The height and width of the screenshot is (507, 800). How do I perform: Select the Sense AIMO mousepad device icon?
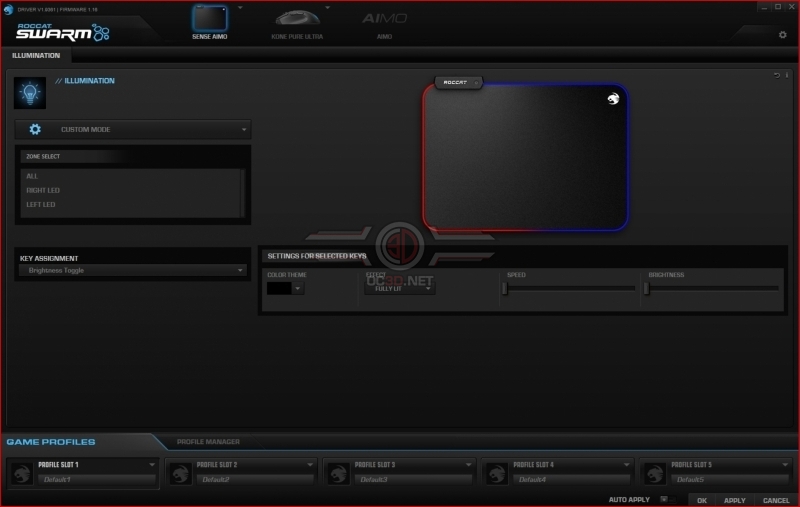click(x=210, y=18)
